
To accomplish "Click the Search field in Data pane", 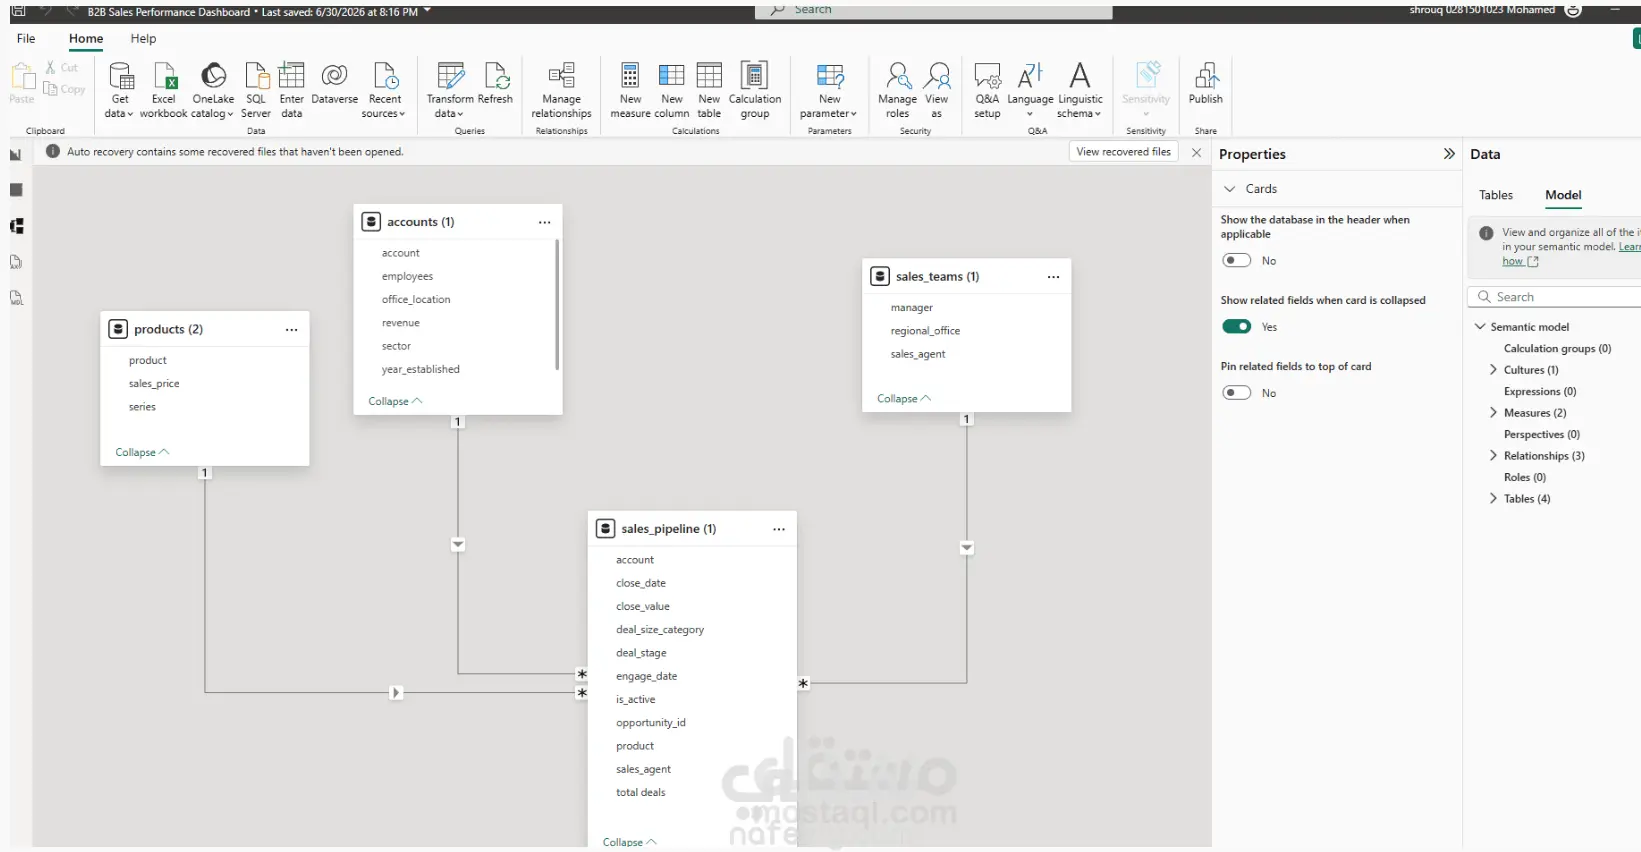I will [1555, 297].
